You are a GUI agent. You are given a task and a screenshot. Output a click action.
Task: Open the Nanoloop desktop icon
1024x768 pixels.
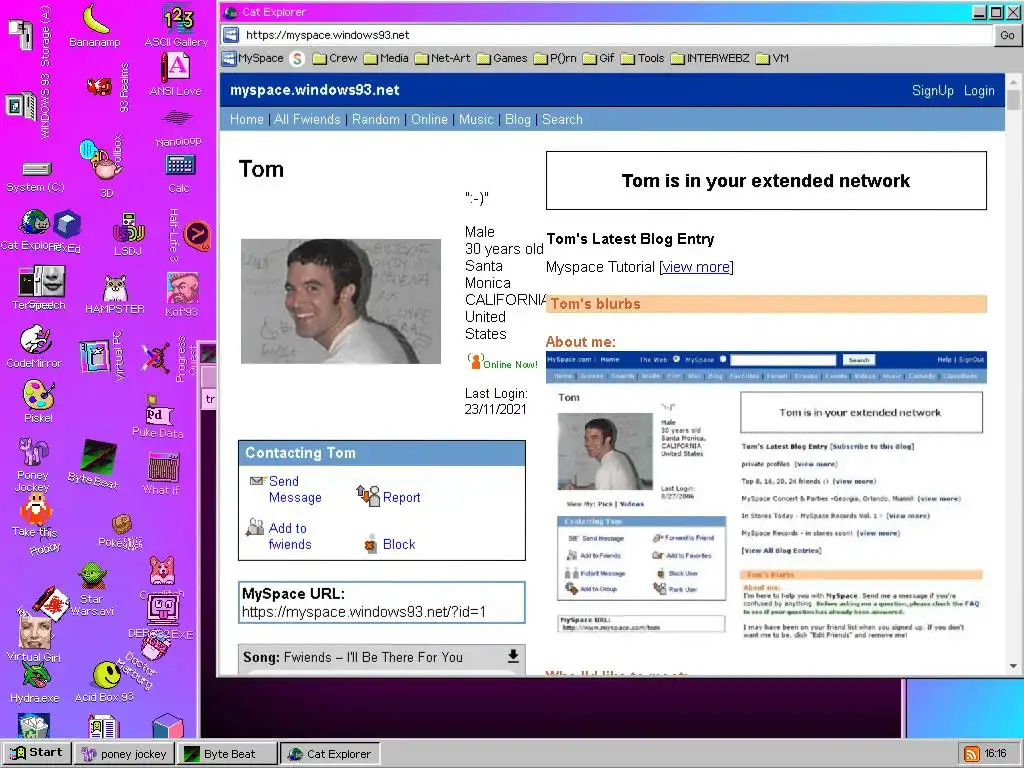coord(178,127)
